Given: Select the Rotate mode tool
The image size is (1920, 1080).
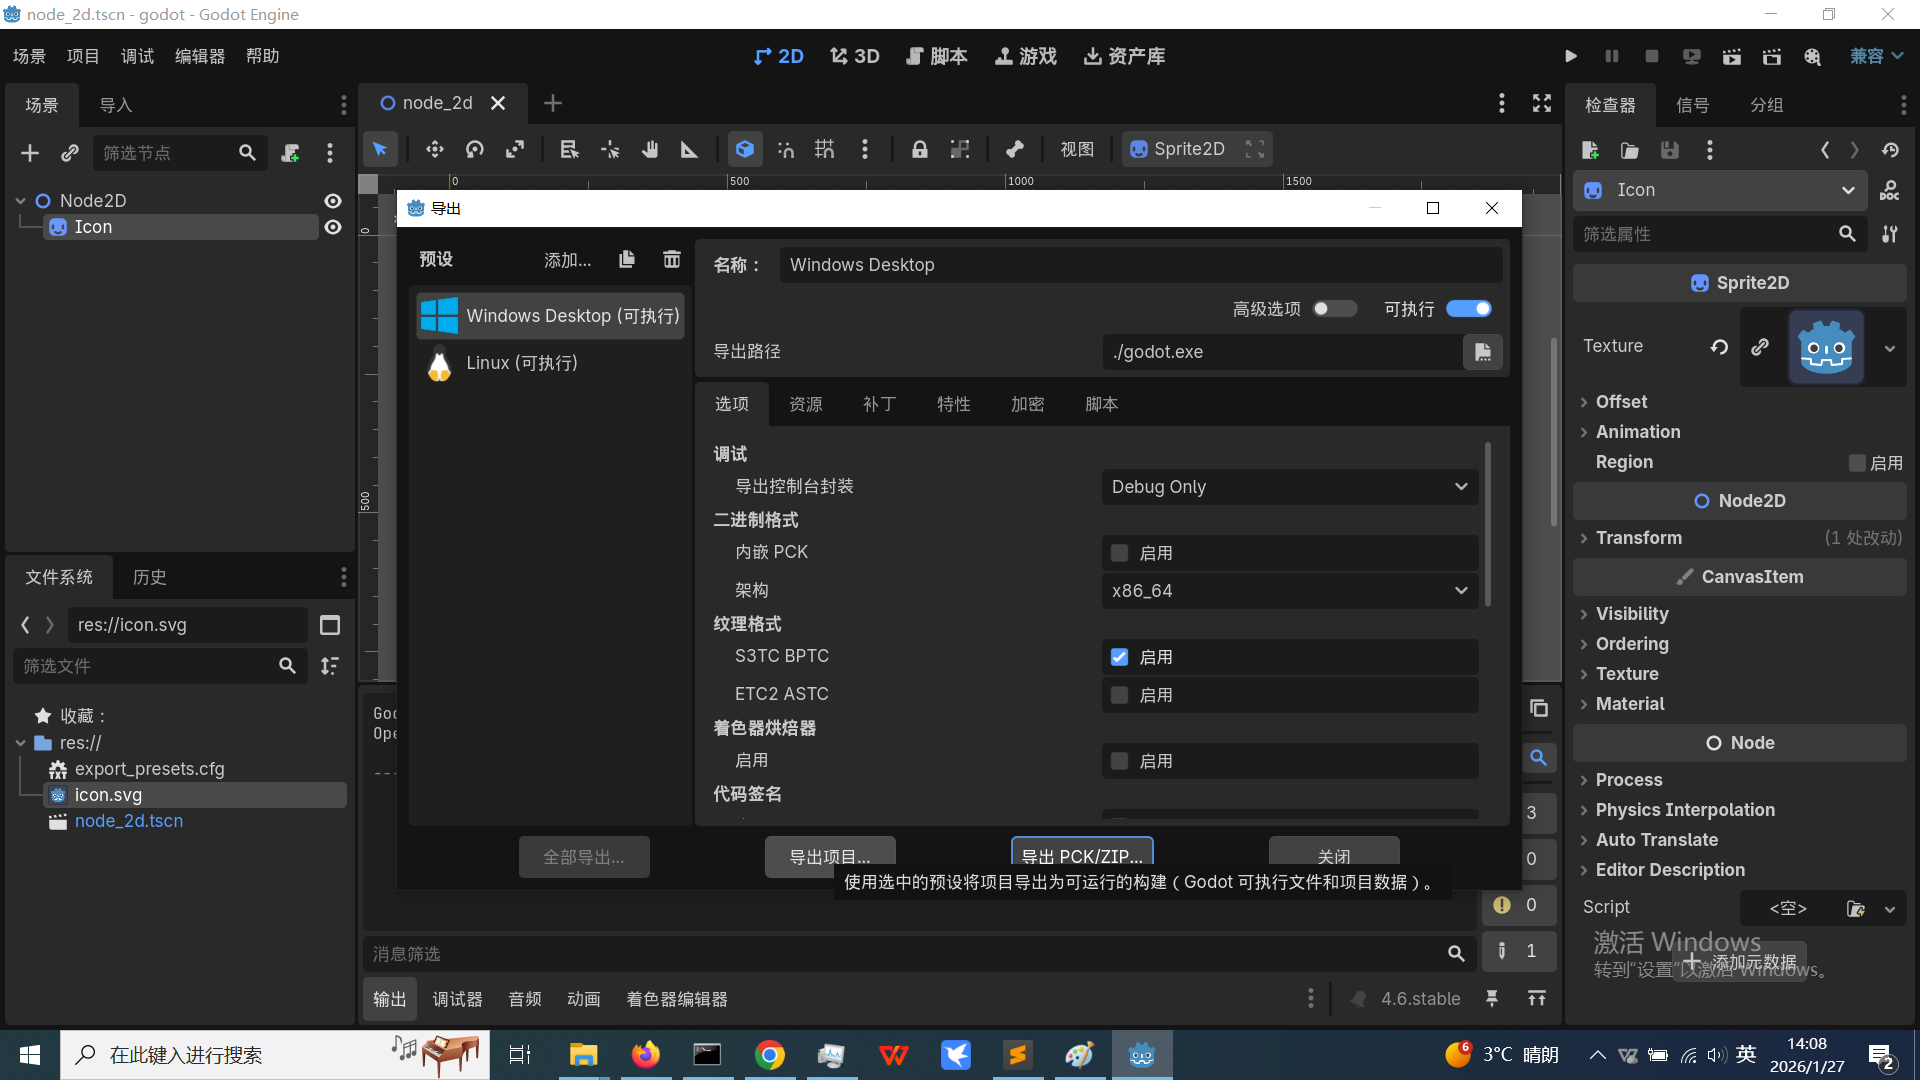Looking at the screenshot, I should point(475,150).
